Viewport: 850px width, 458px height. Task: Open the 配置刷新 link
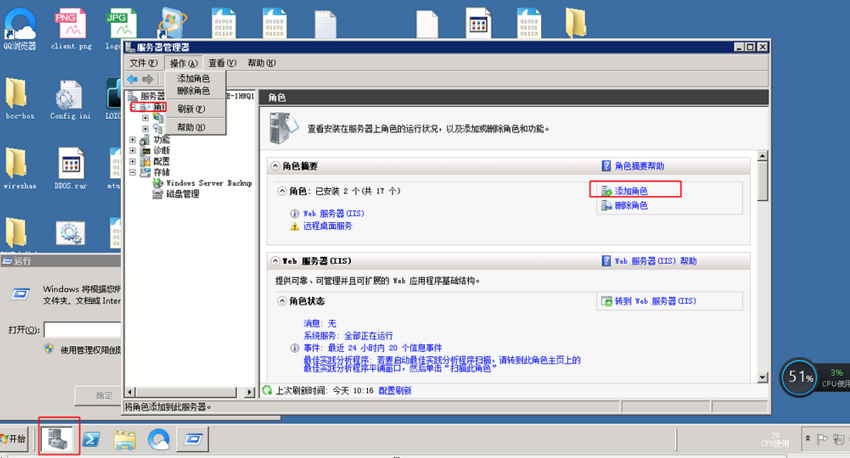(x=395, y=390)
